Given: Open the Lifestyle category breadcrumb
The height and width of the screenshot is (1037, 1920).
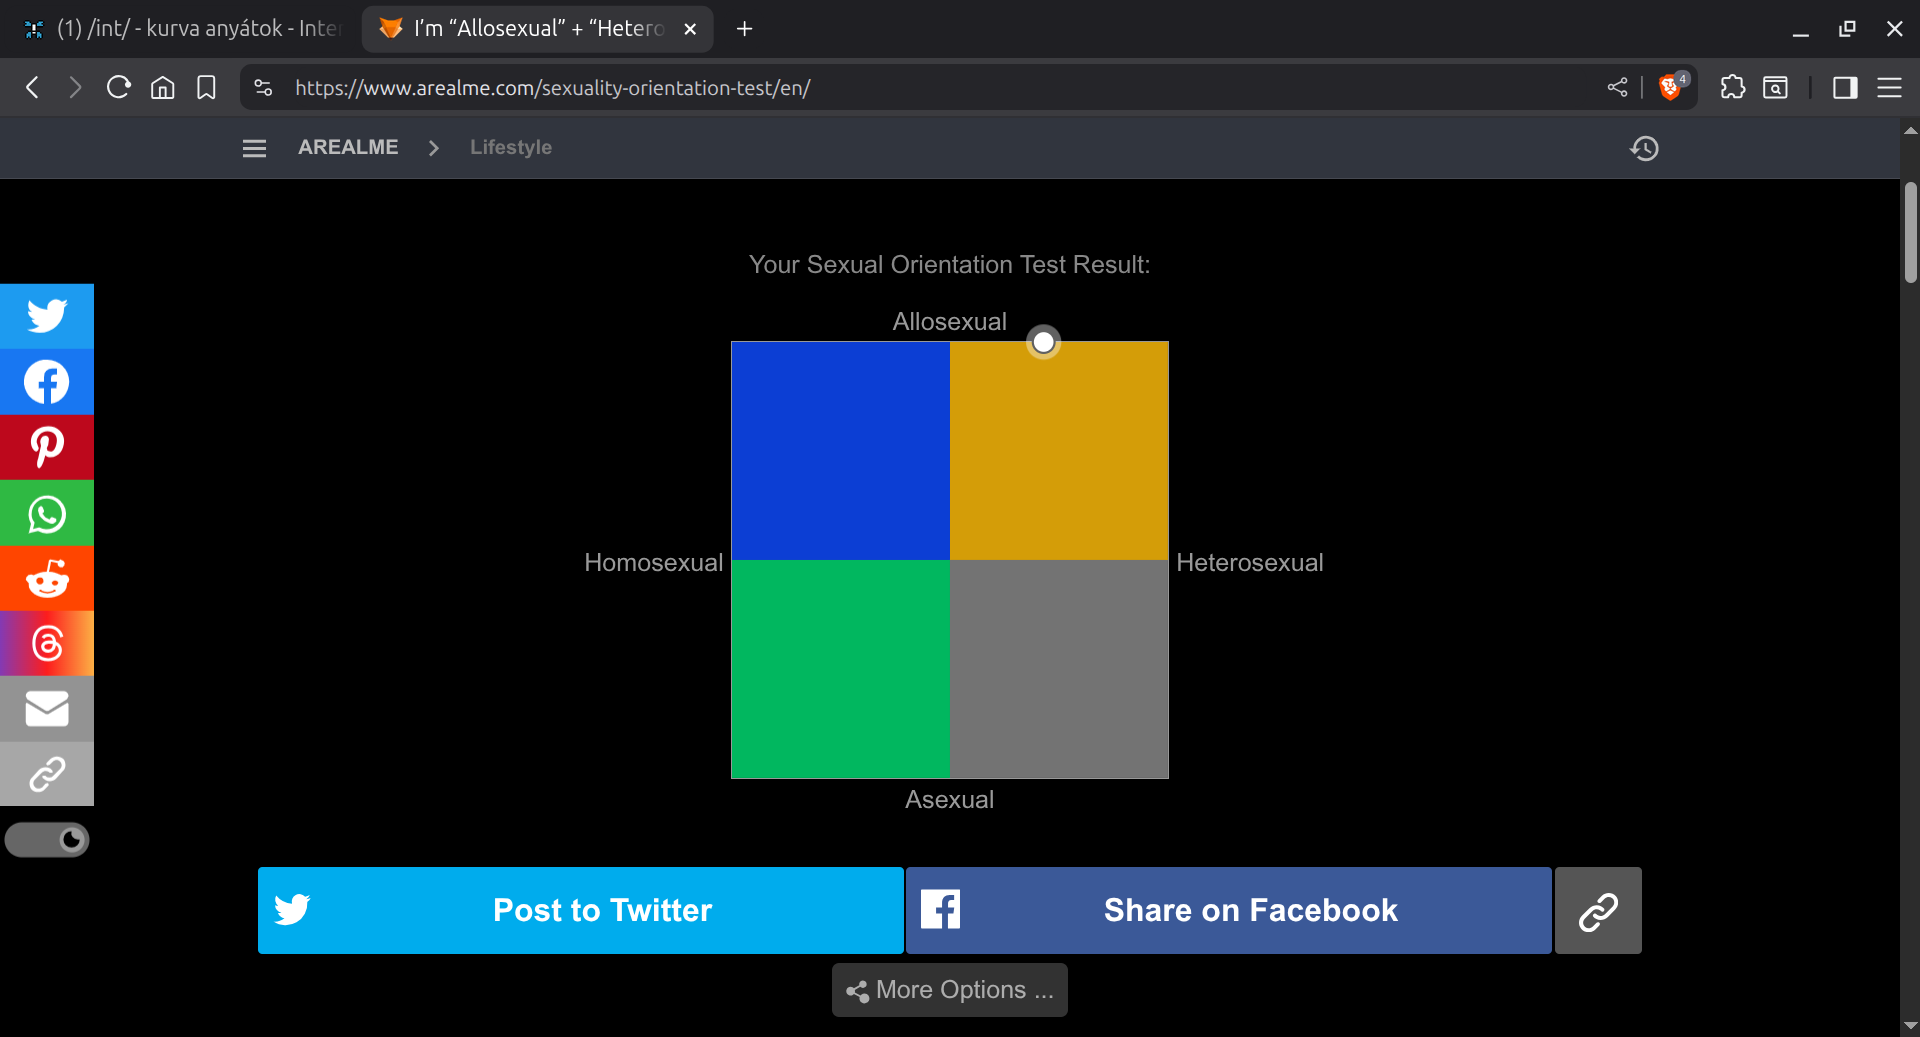Looking at the screenshot, I should 511,147.
